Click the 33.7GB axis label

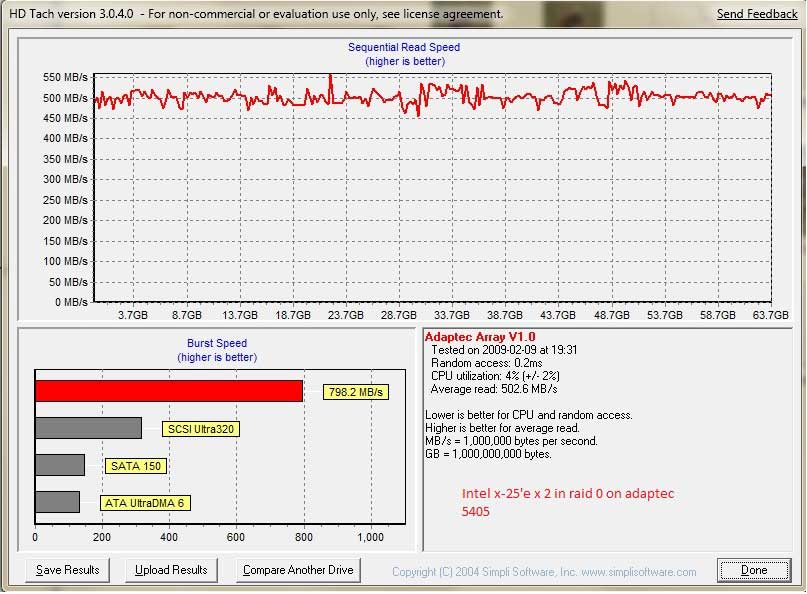tap(451, 315)
